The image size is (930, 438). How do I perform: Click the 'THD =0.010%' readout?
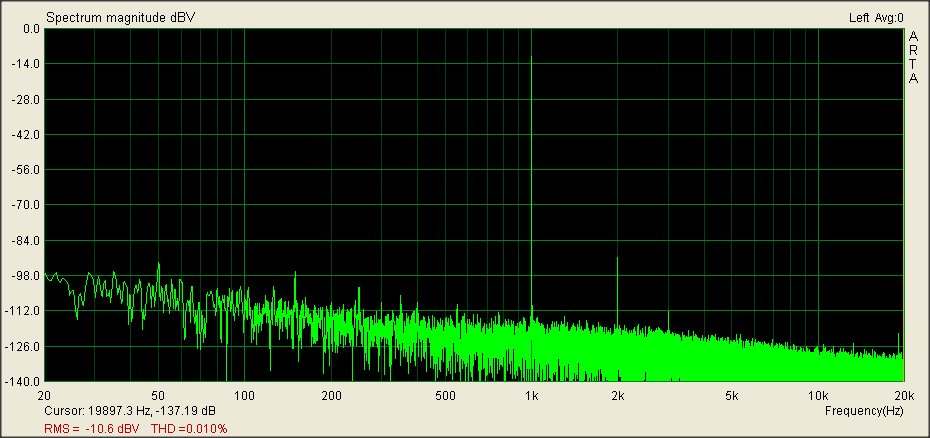click(189, 429)
